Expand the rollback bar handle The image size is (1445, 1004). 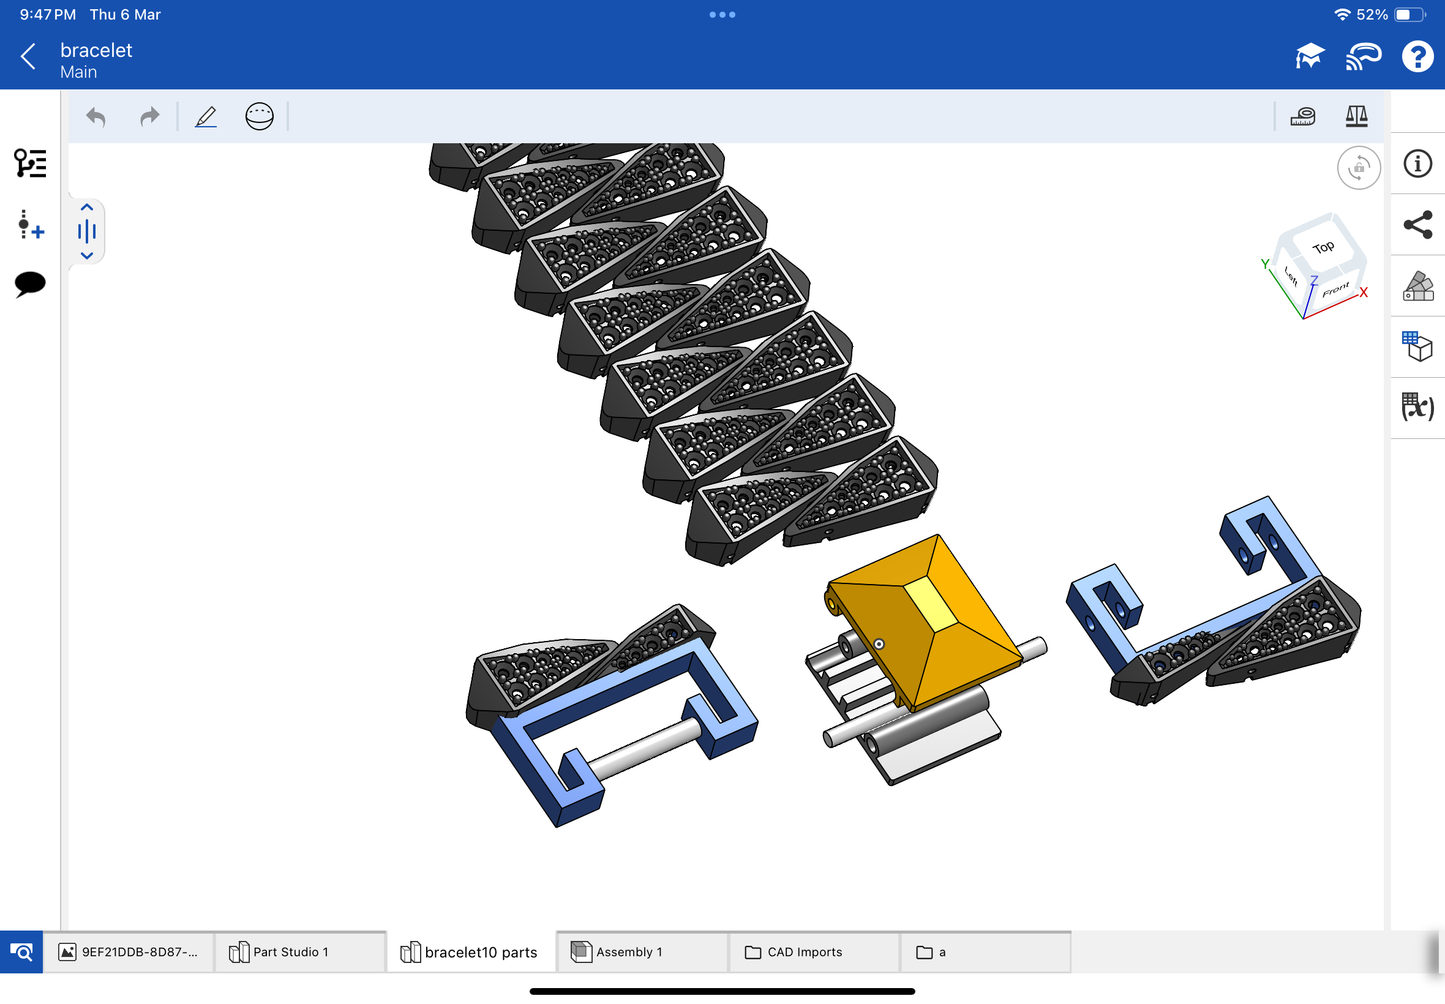[x=87, y=232]
